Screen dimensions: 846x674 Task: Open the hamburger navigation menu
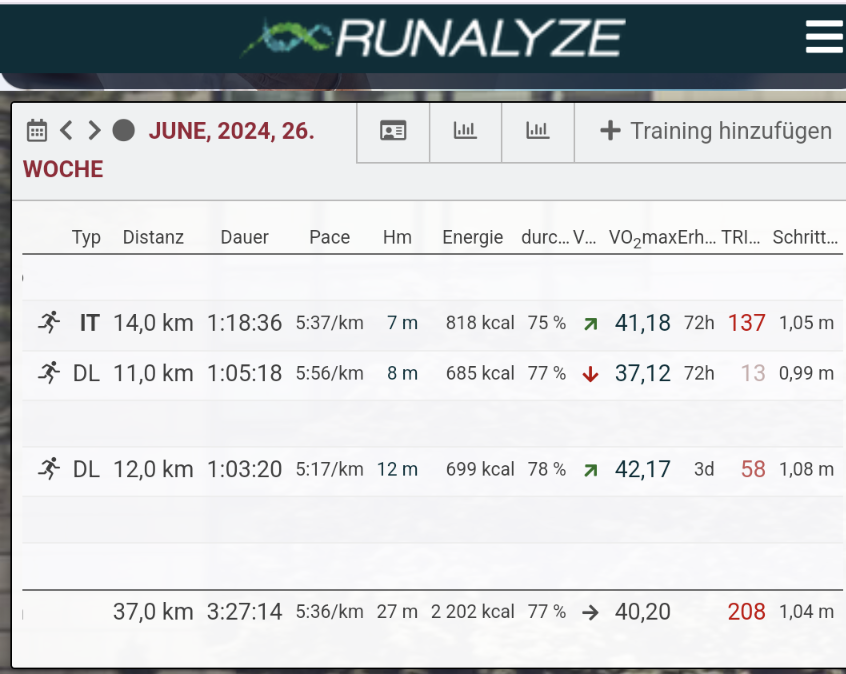point(824,37)
